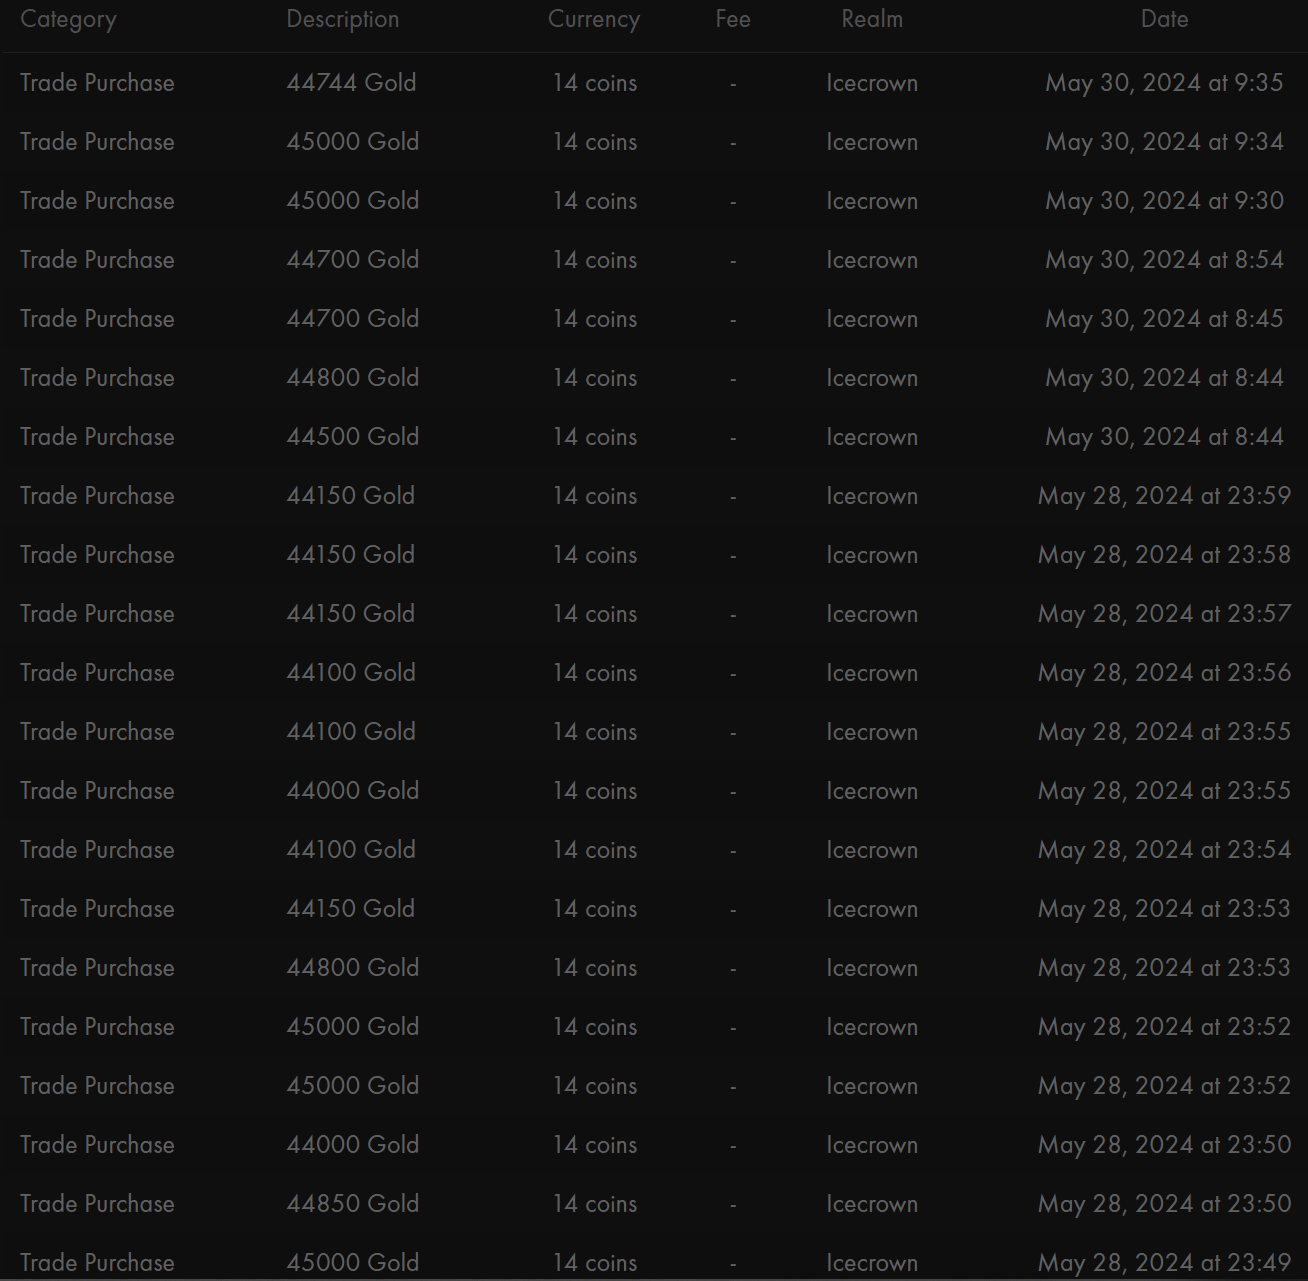Viewport: 1308px width, 1281px height.
Task: Click the Currency column header
Action: click(594, 20)
